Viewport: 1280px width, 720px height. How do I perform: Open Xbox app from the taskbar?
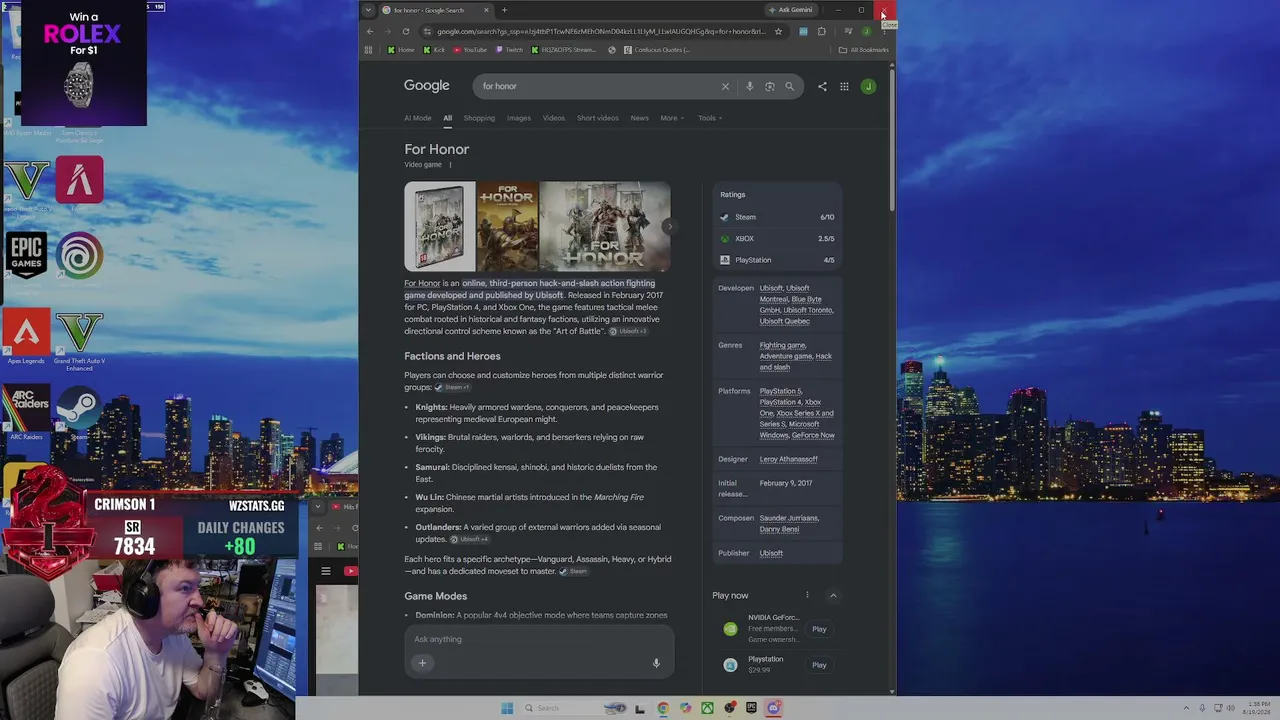point(707,708)
